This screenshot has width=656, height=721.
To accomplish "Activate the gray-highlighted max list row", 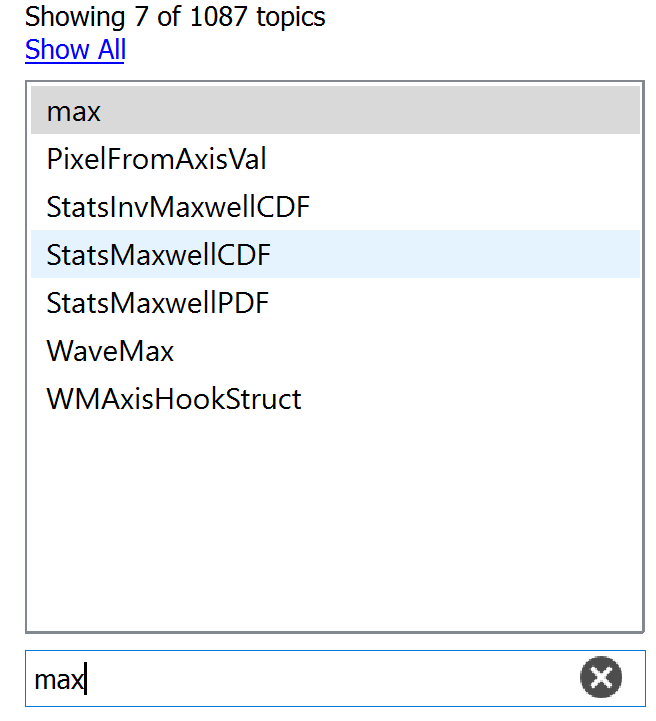I will pyautogui.click(x=335, y=110).
